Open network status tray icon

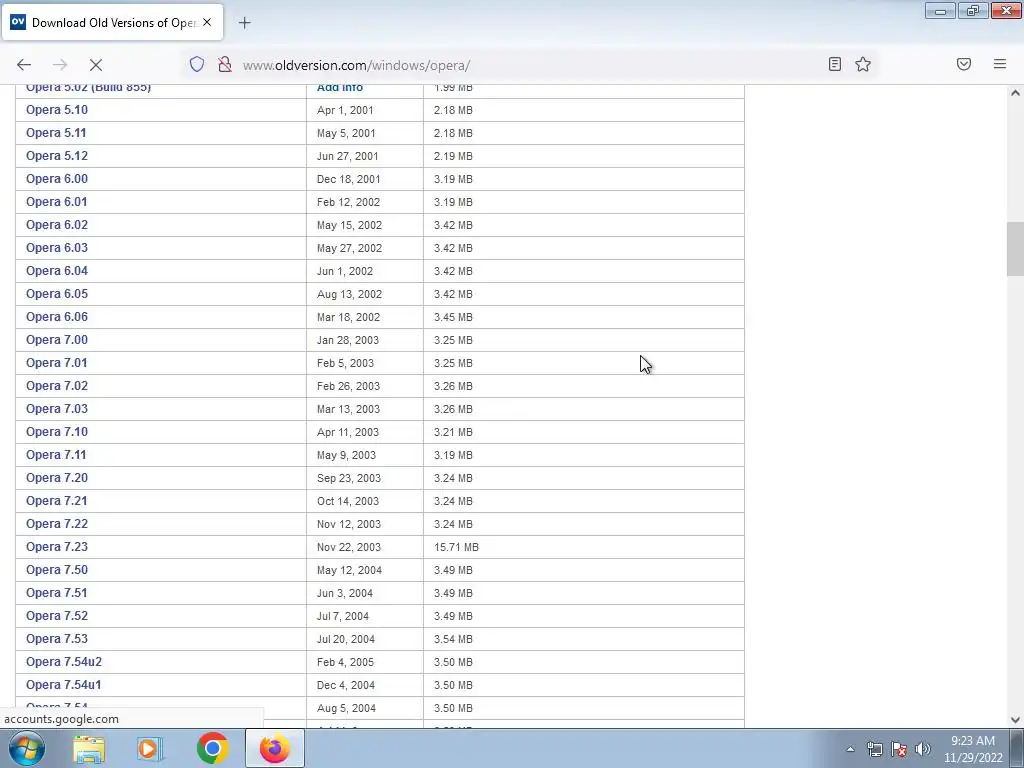pos(874,749)
